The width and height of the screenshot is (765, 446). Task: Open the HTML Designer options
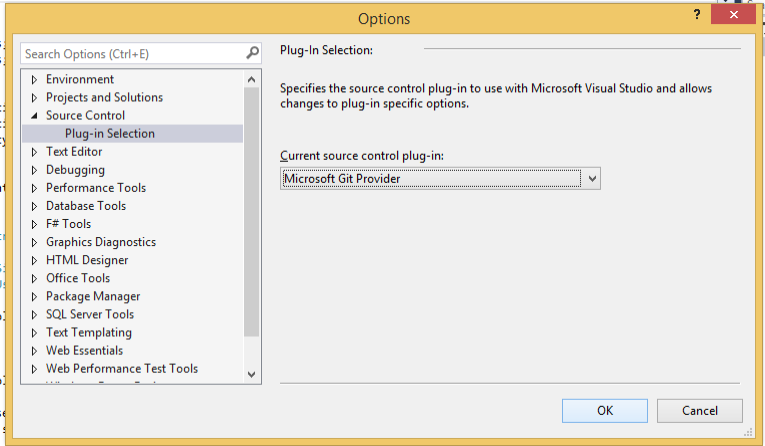tap(87, 260)
